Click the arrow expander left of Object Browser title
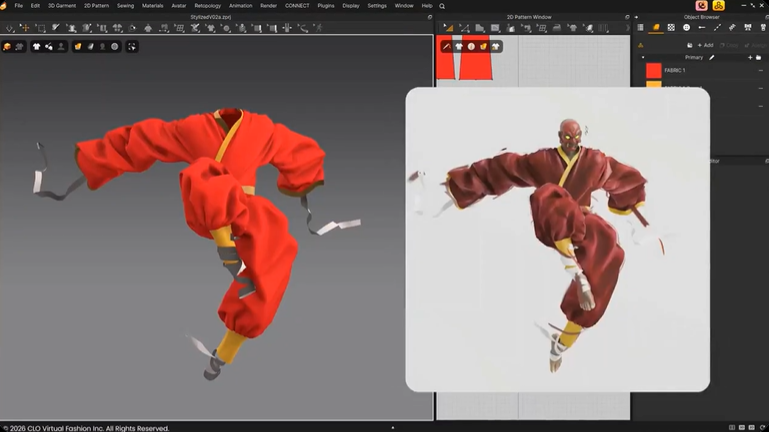769x432 pixels. coord(636,17)
